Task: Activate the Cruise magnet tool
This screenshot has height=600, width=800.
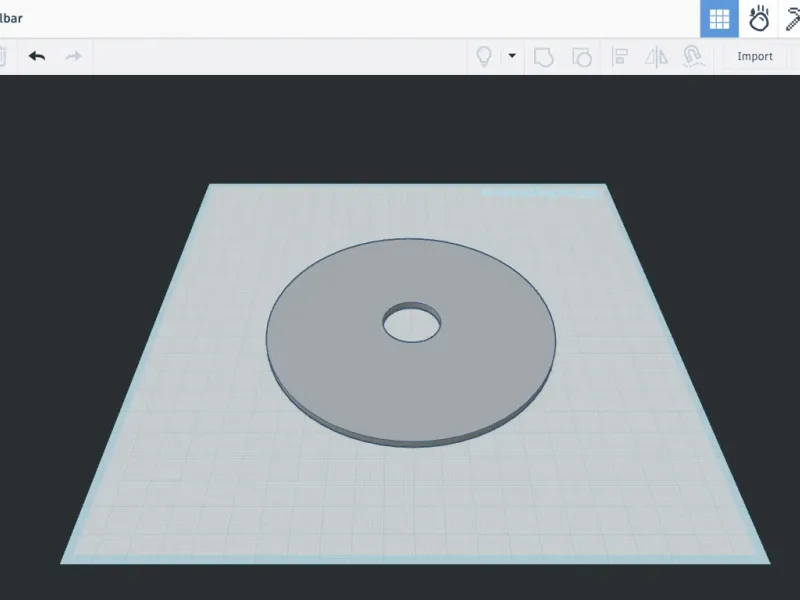Action: [693, 56]
